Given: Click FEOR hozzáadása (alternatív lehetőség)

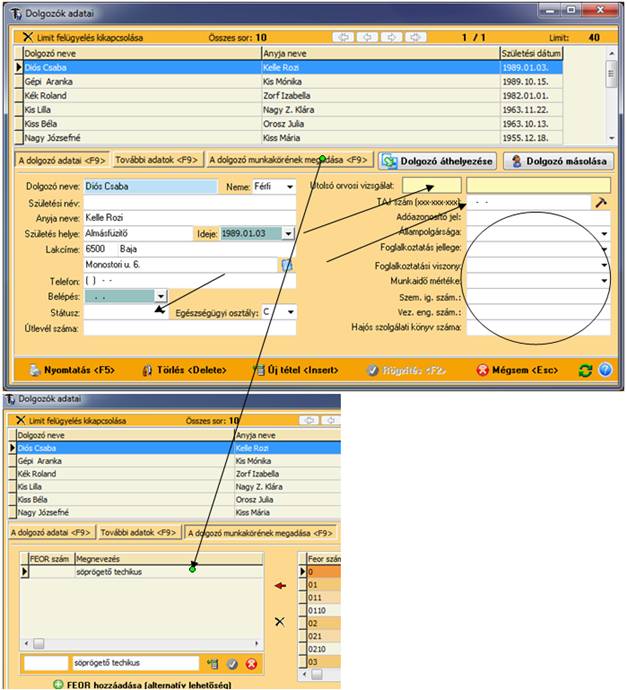Looking at the screenshot, I should pyautogui.click(x=143, y=685).
